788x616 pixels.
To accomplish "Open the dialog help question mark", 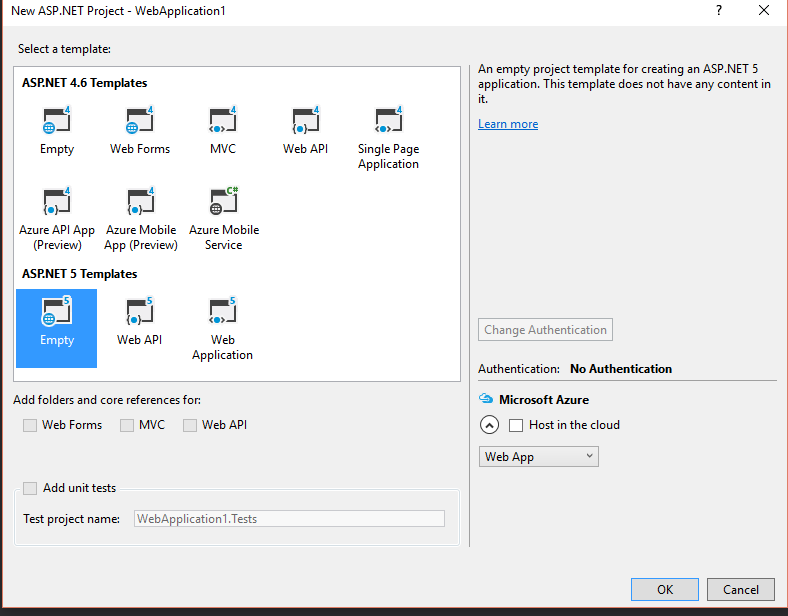I will 719,11.
